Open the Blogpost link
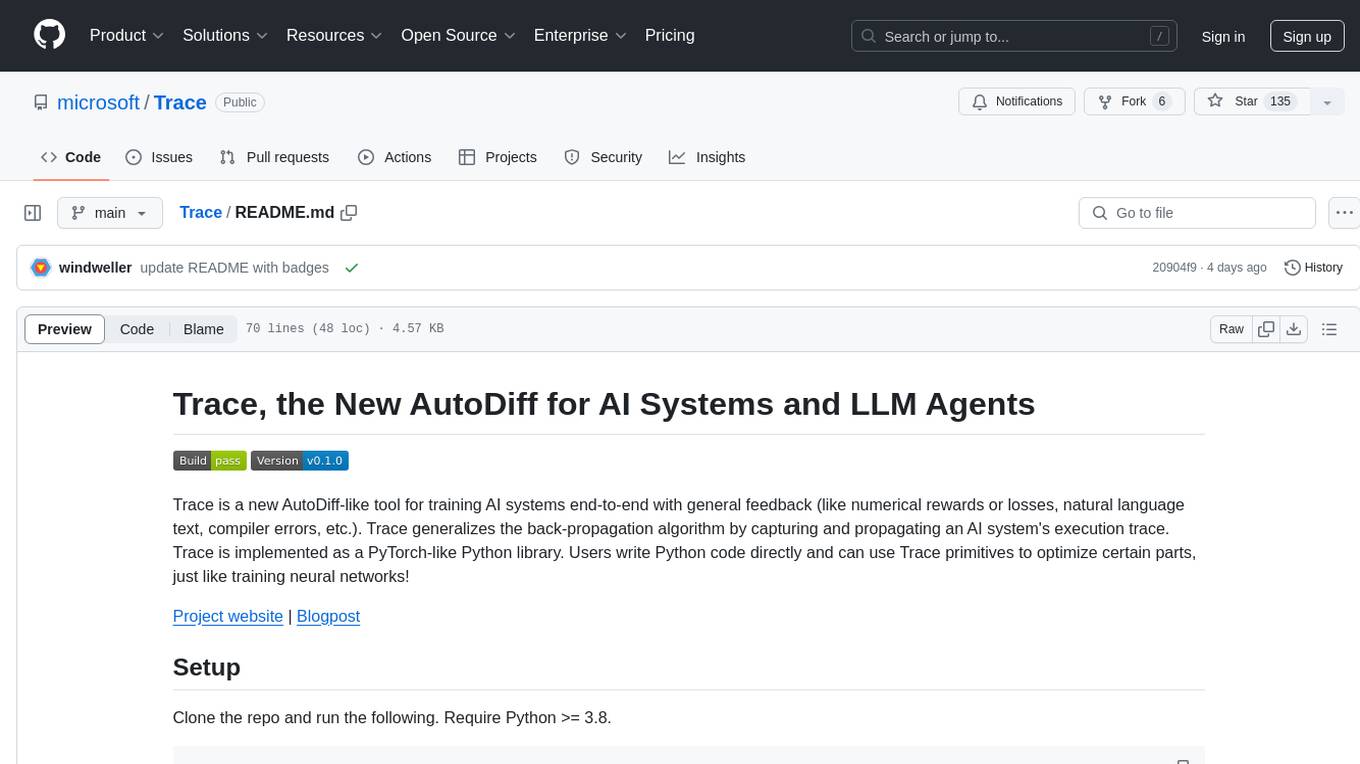 (x=328, y=616)
